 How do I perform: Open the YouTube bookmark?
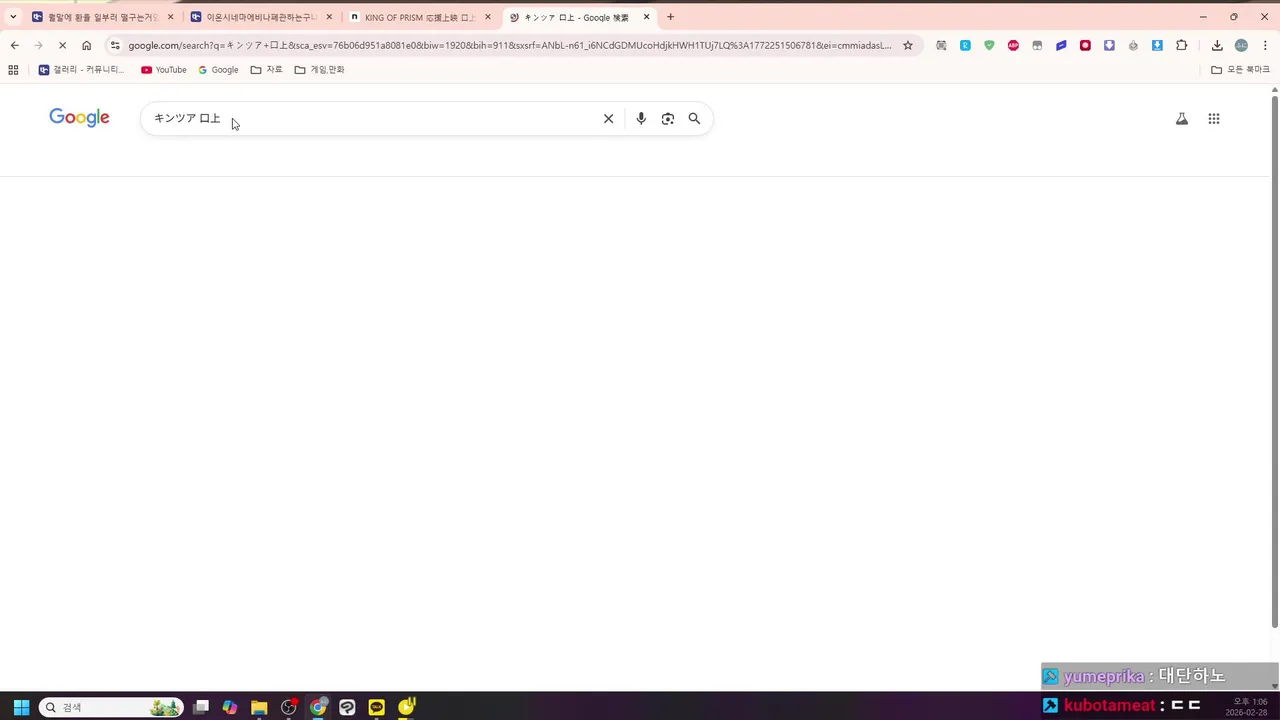click(x=164, y=70)
